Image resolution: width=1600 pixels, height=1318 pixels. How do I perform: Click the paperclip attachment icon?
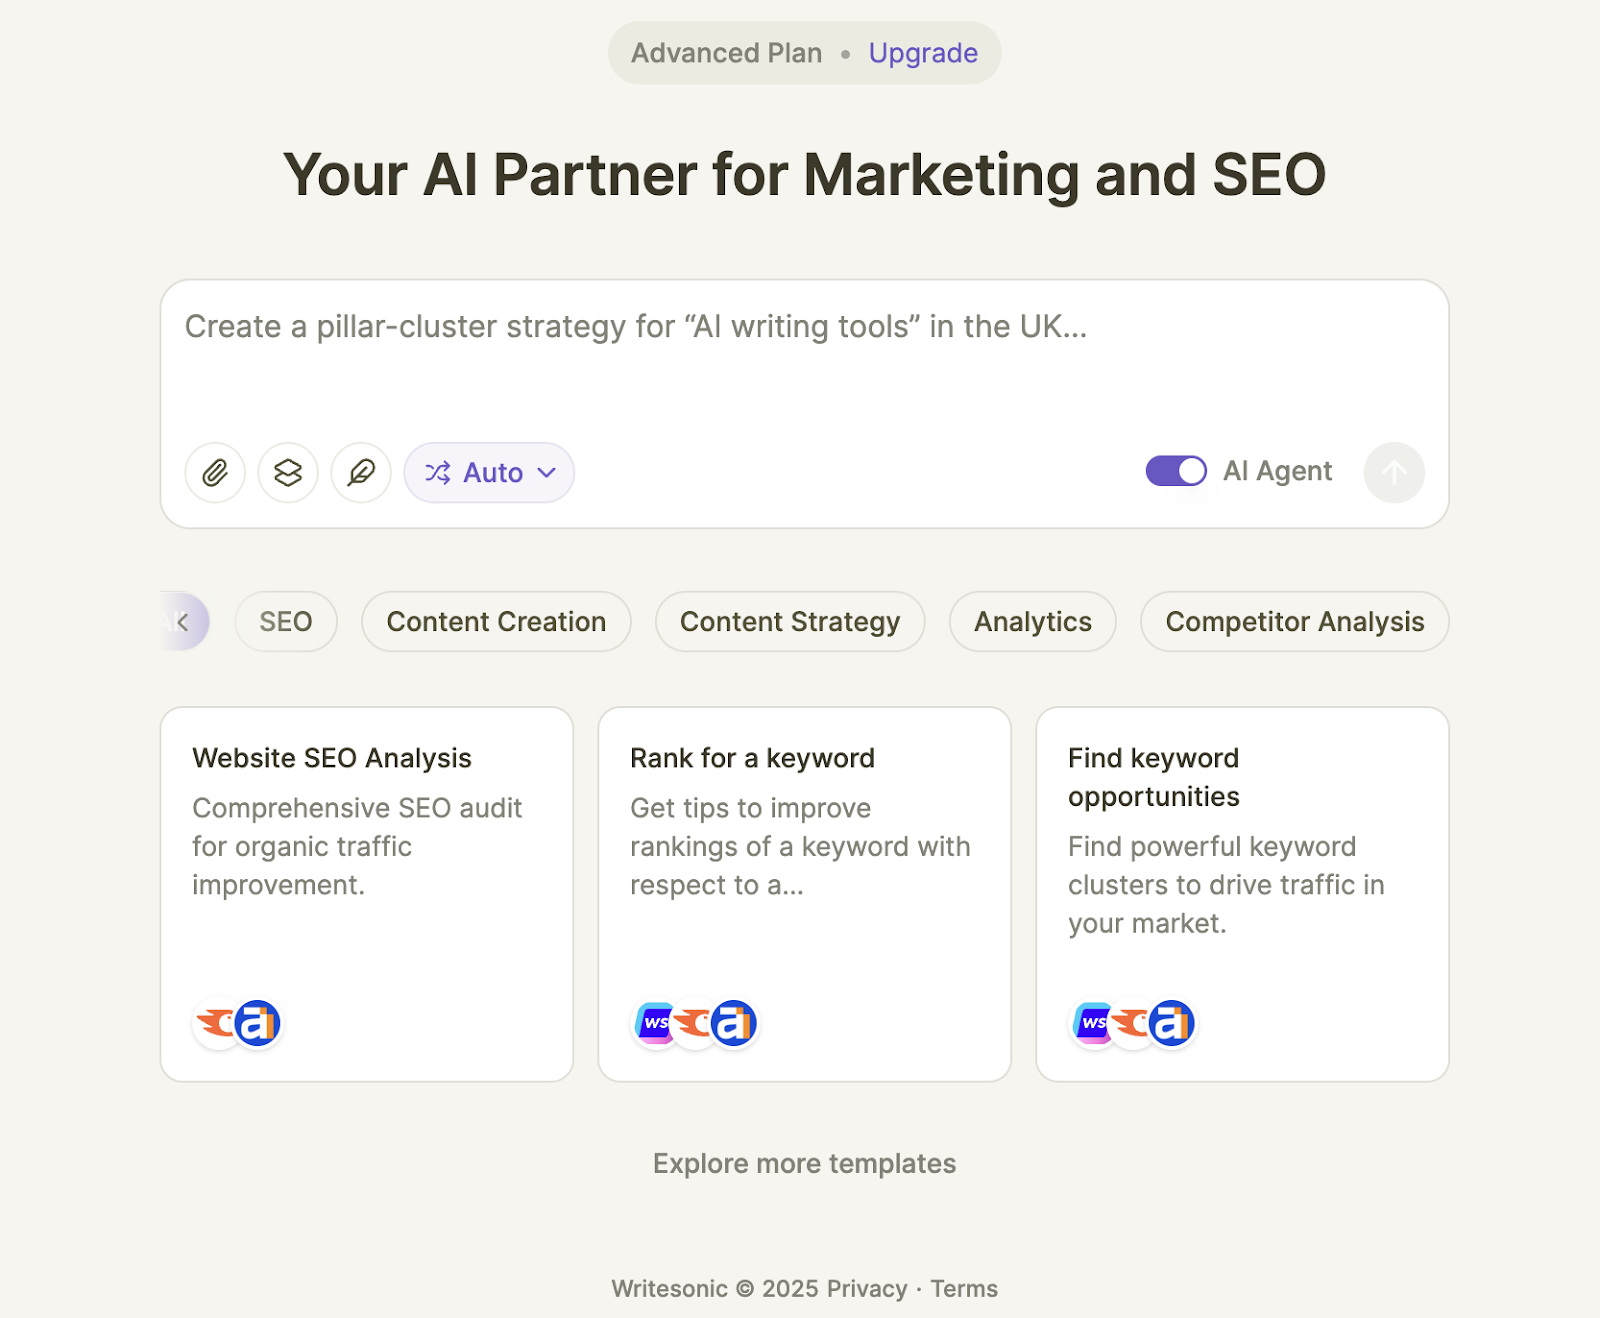click(215, 473)
